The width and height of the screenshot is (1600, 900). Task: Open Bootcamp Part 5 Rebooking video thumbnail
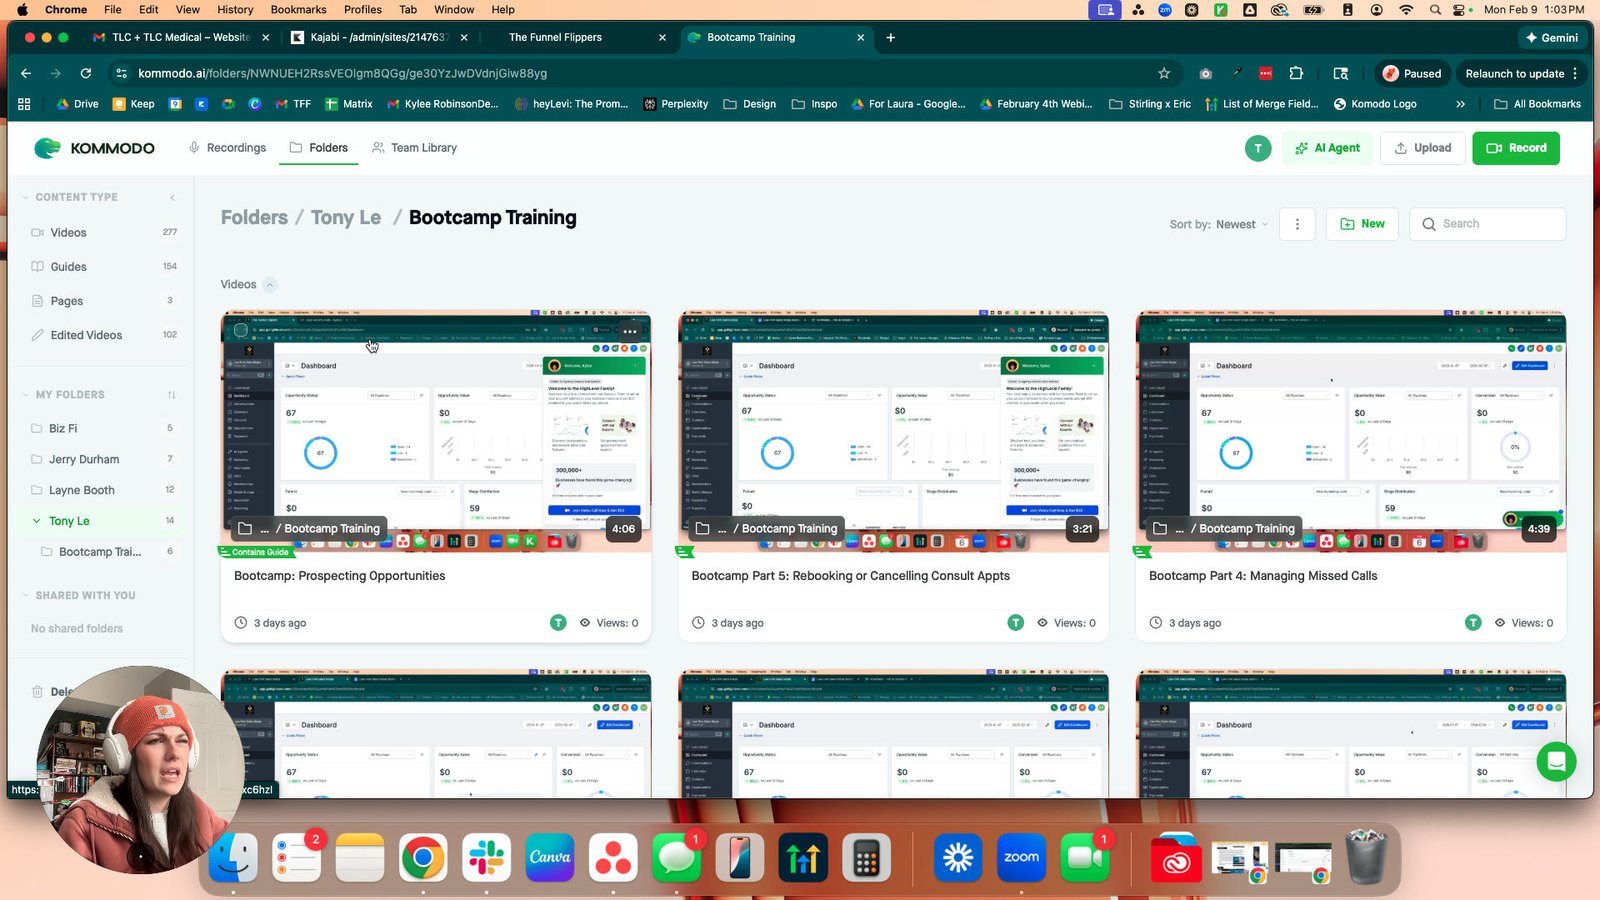[893, 431]
